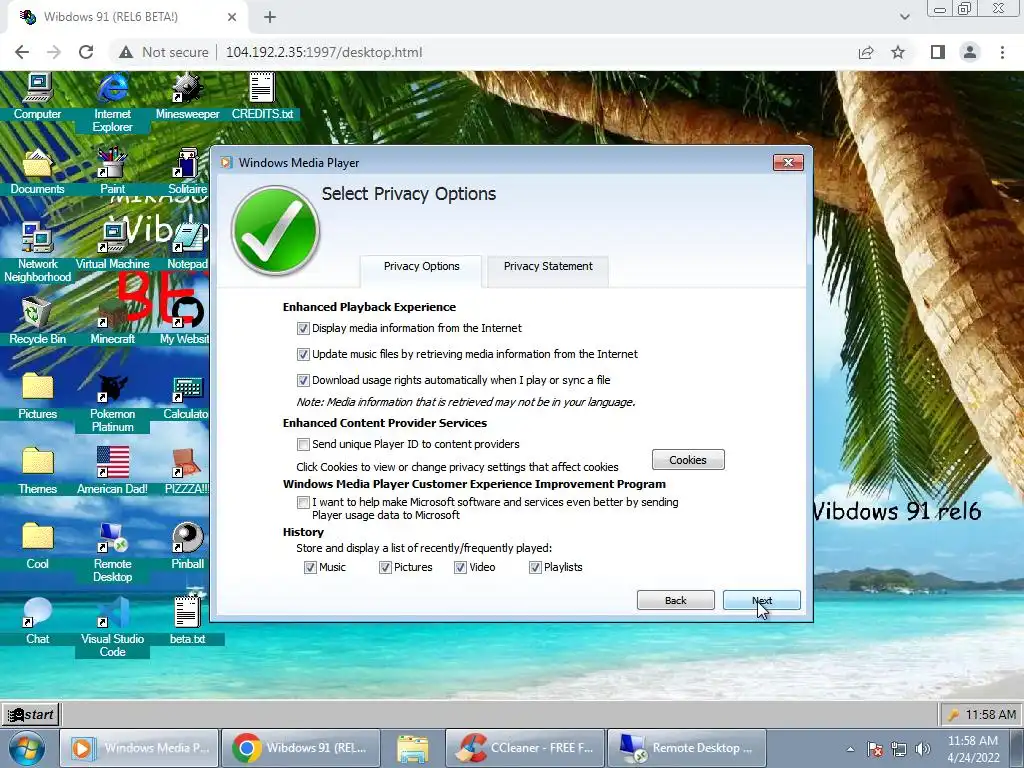
Task: Open the Themes folder icon
Action: pyautogui.click(x=37, y=472)
